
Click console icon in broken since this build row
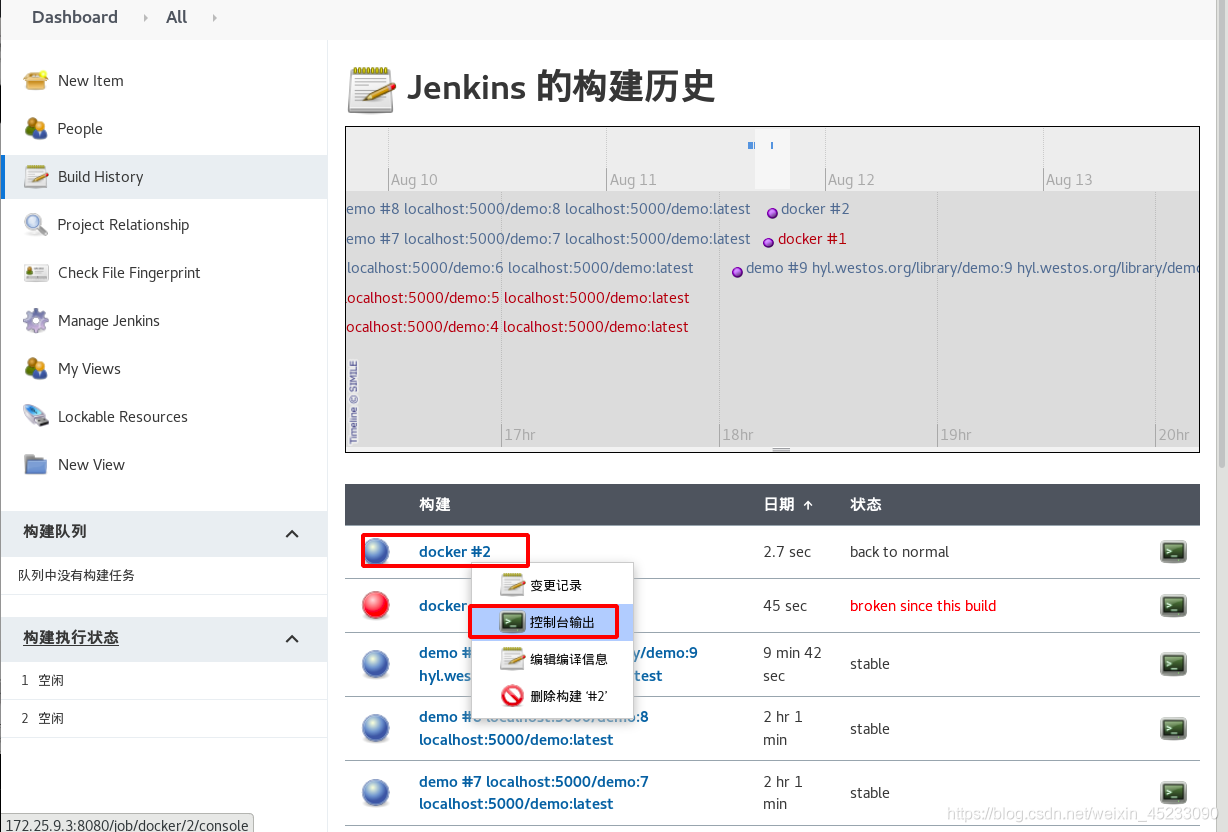(1173, 605)
